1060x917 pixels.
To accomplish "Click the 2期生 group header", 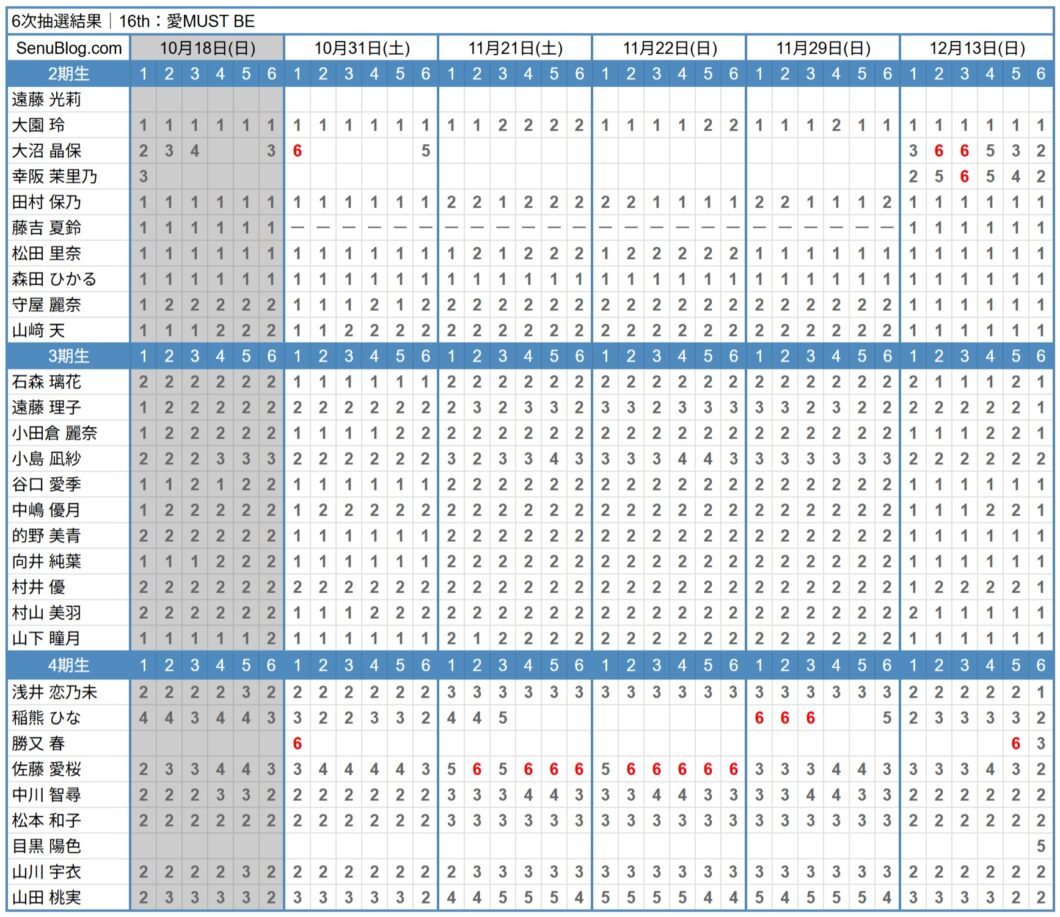I will [x=68, y=74].
